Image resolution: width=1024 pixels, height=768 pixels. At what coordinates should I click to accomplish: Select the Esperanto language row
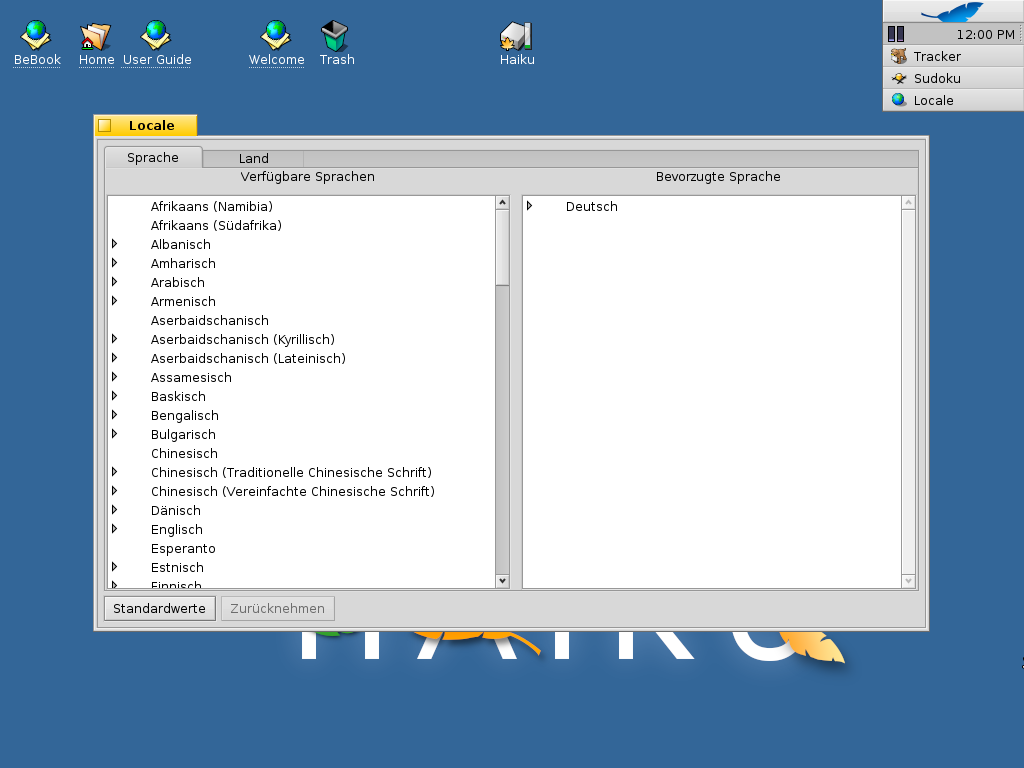pyautogui.click(x=302, y=549)
